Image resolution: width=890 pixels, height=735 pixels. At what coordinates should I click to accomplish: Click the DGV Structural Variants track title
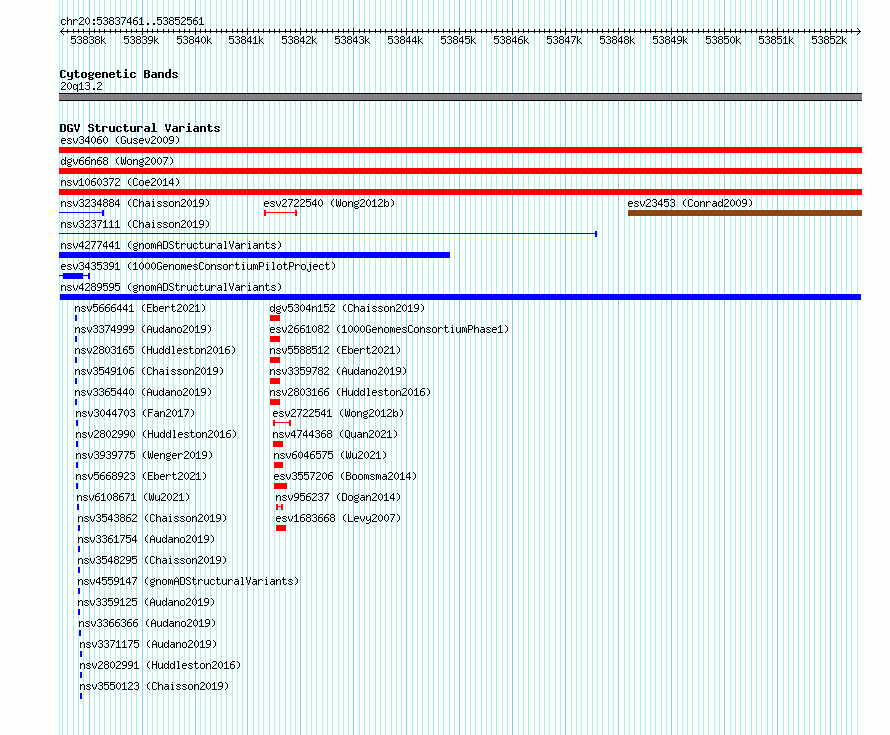140,128
